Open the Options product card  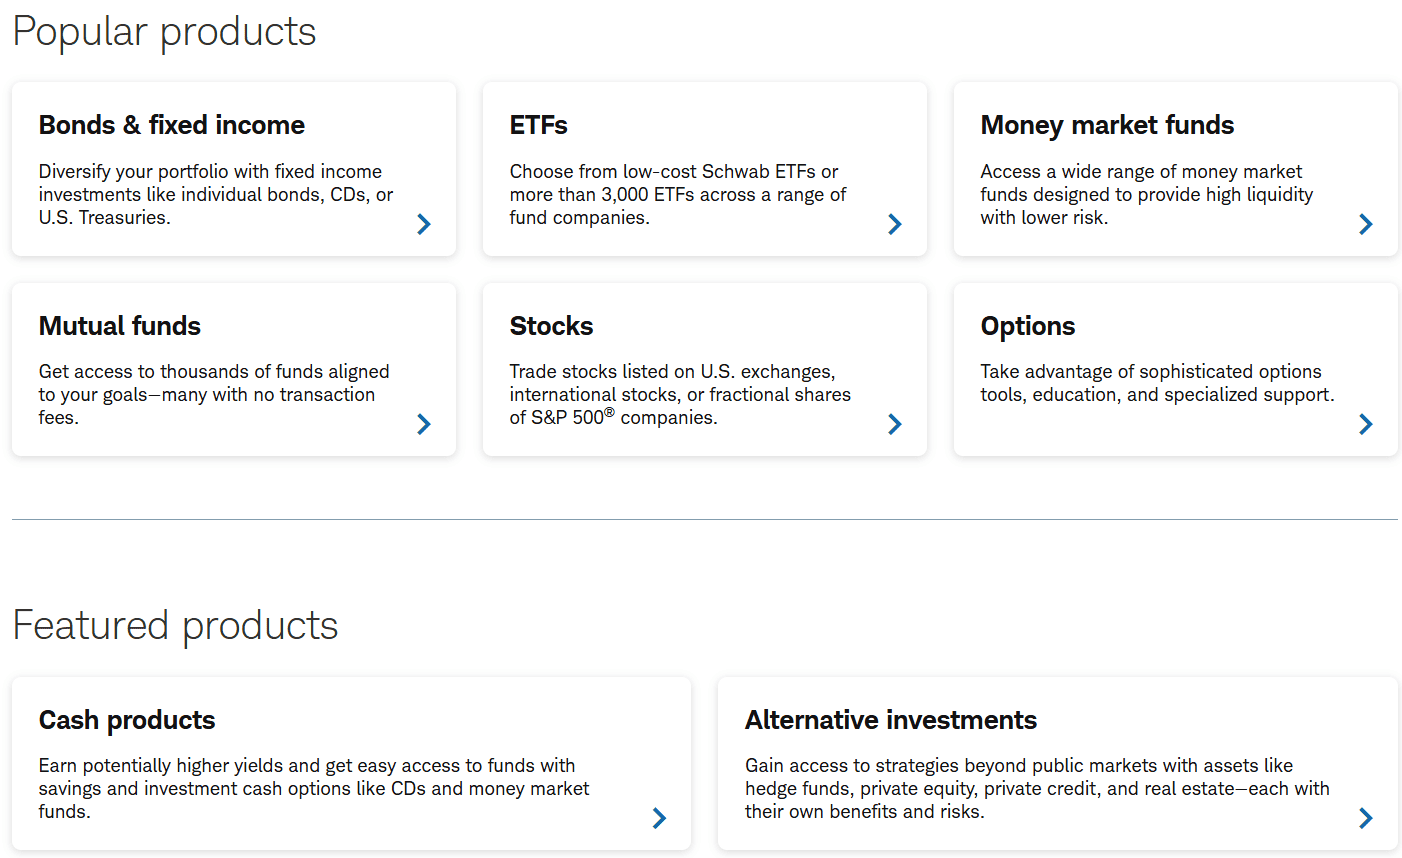[1175, 369]
